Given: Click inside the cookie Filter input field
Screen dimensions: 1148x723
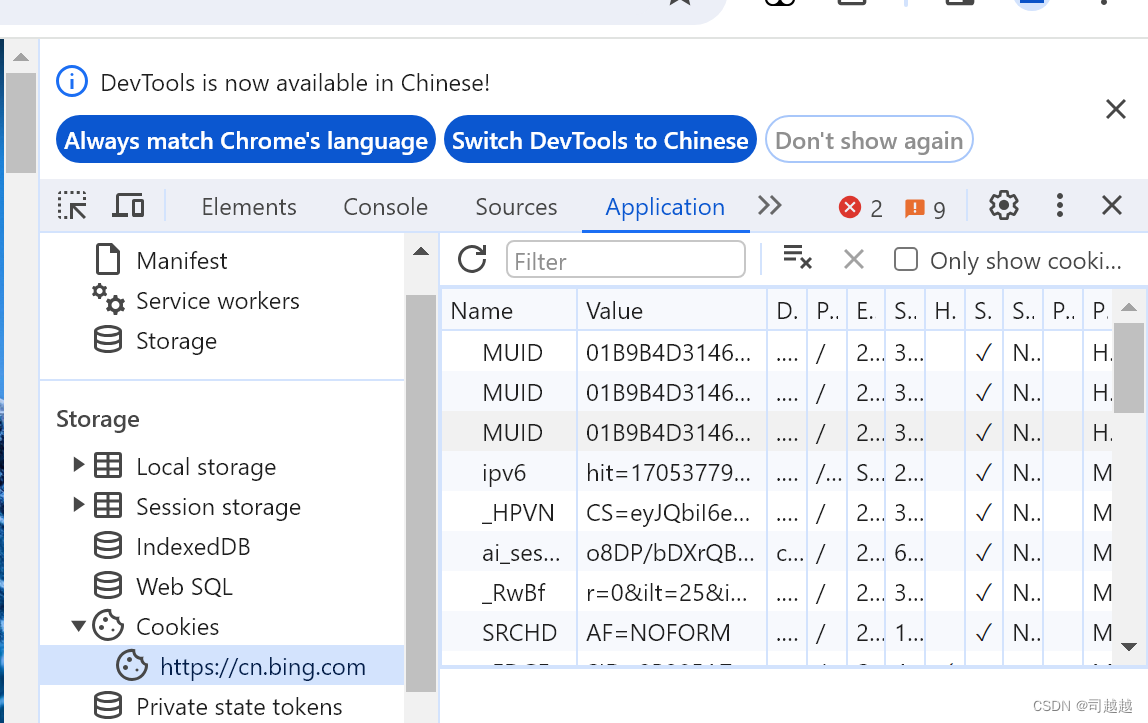Looking at the screenshot, I should pyautogui.click(x=625, y=259).
